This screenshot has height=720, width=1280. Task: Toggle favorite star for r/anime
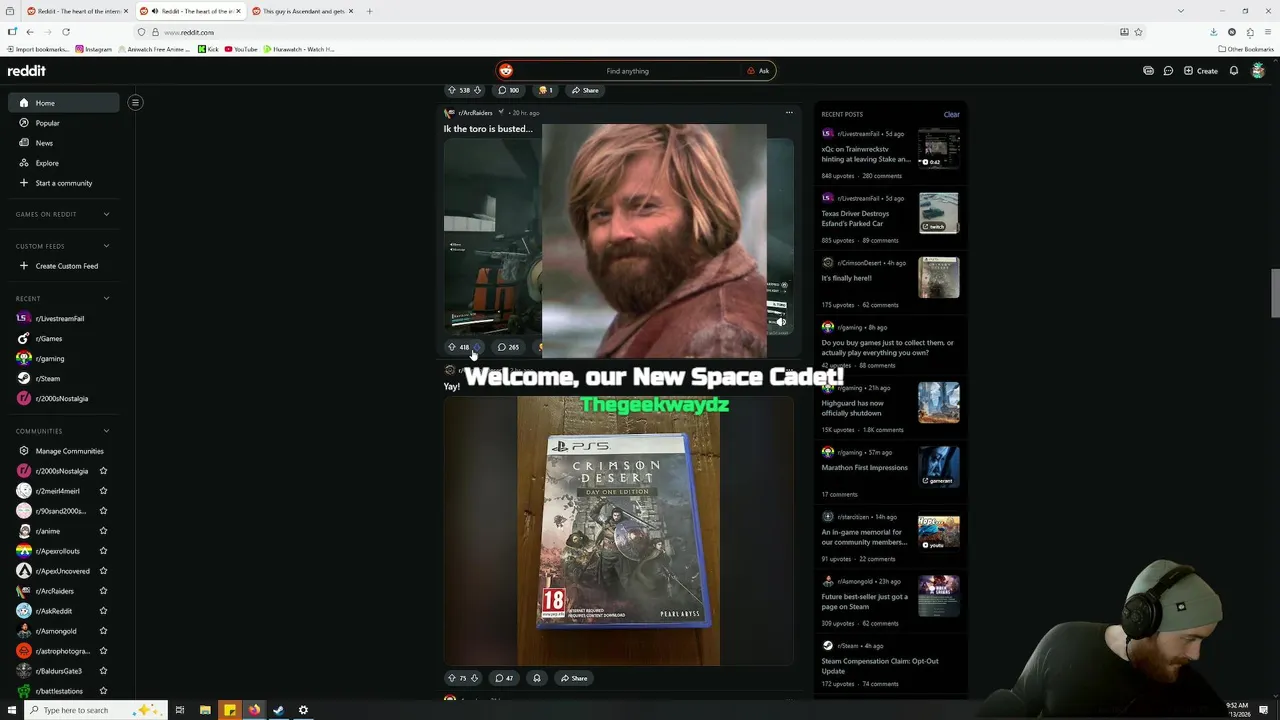pos(103,531)
